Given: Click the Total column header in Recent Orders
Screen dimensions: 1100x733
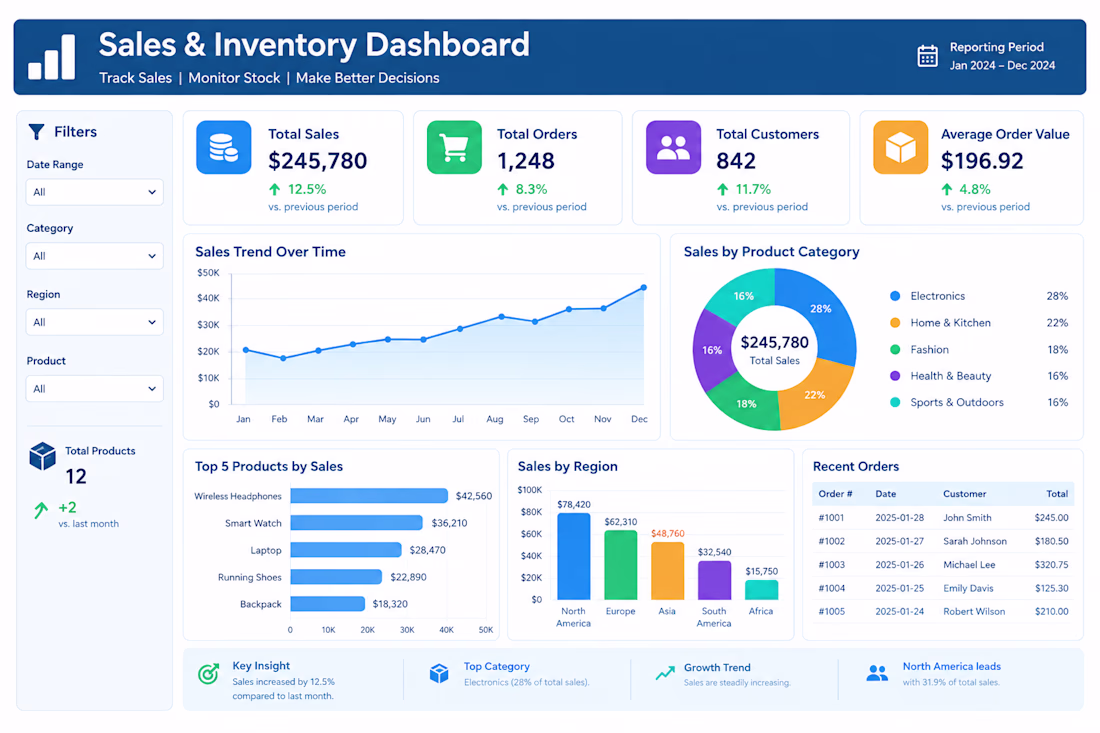Looking at the screenshot, I should point(1057,494).
